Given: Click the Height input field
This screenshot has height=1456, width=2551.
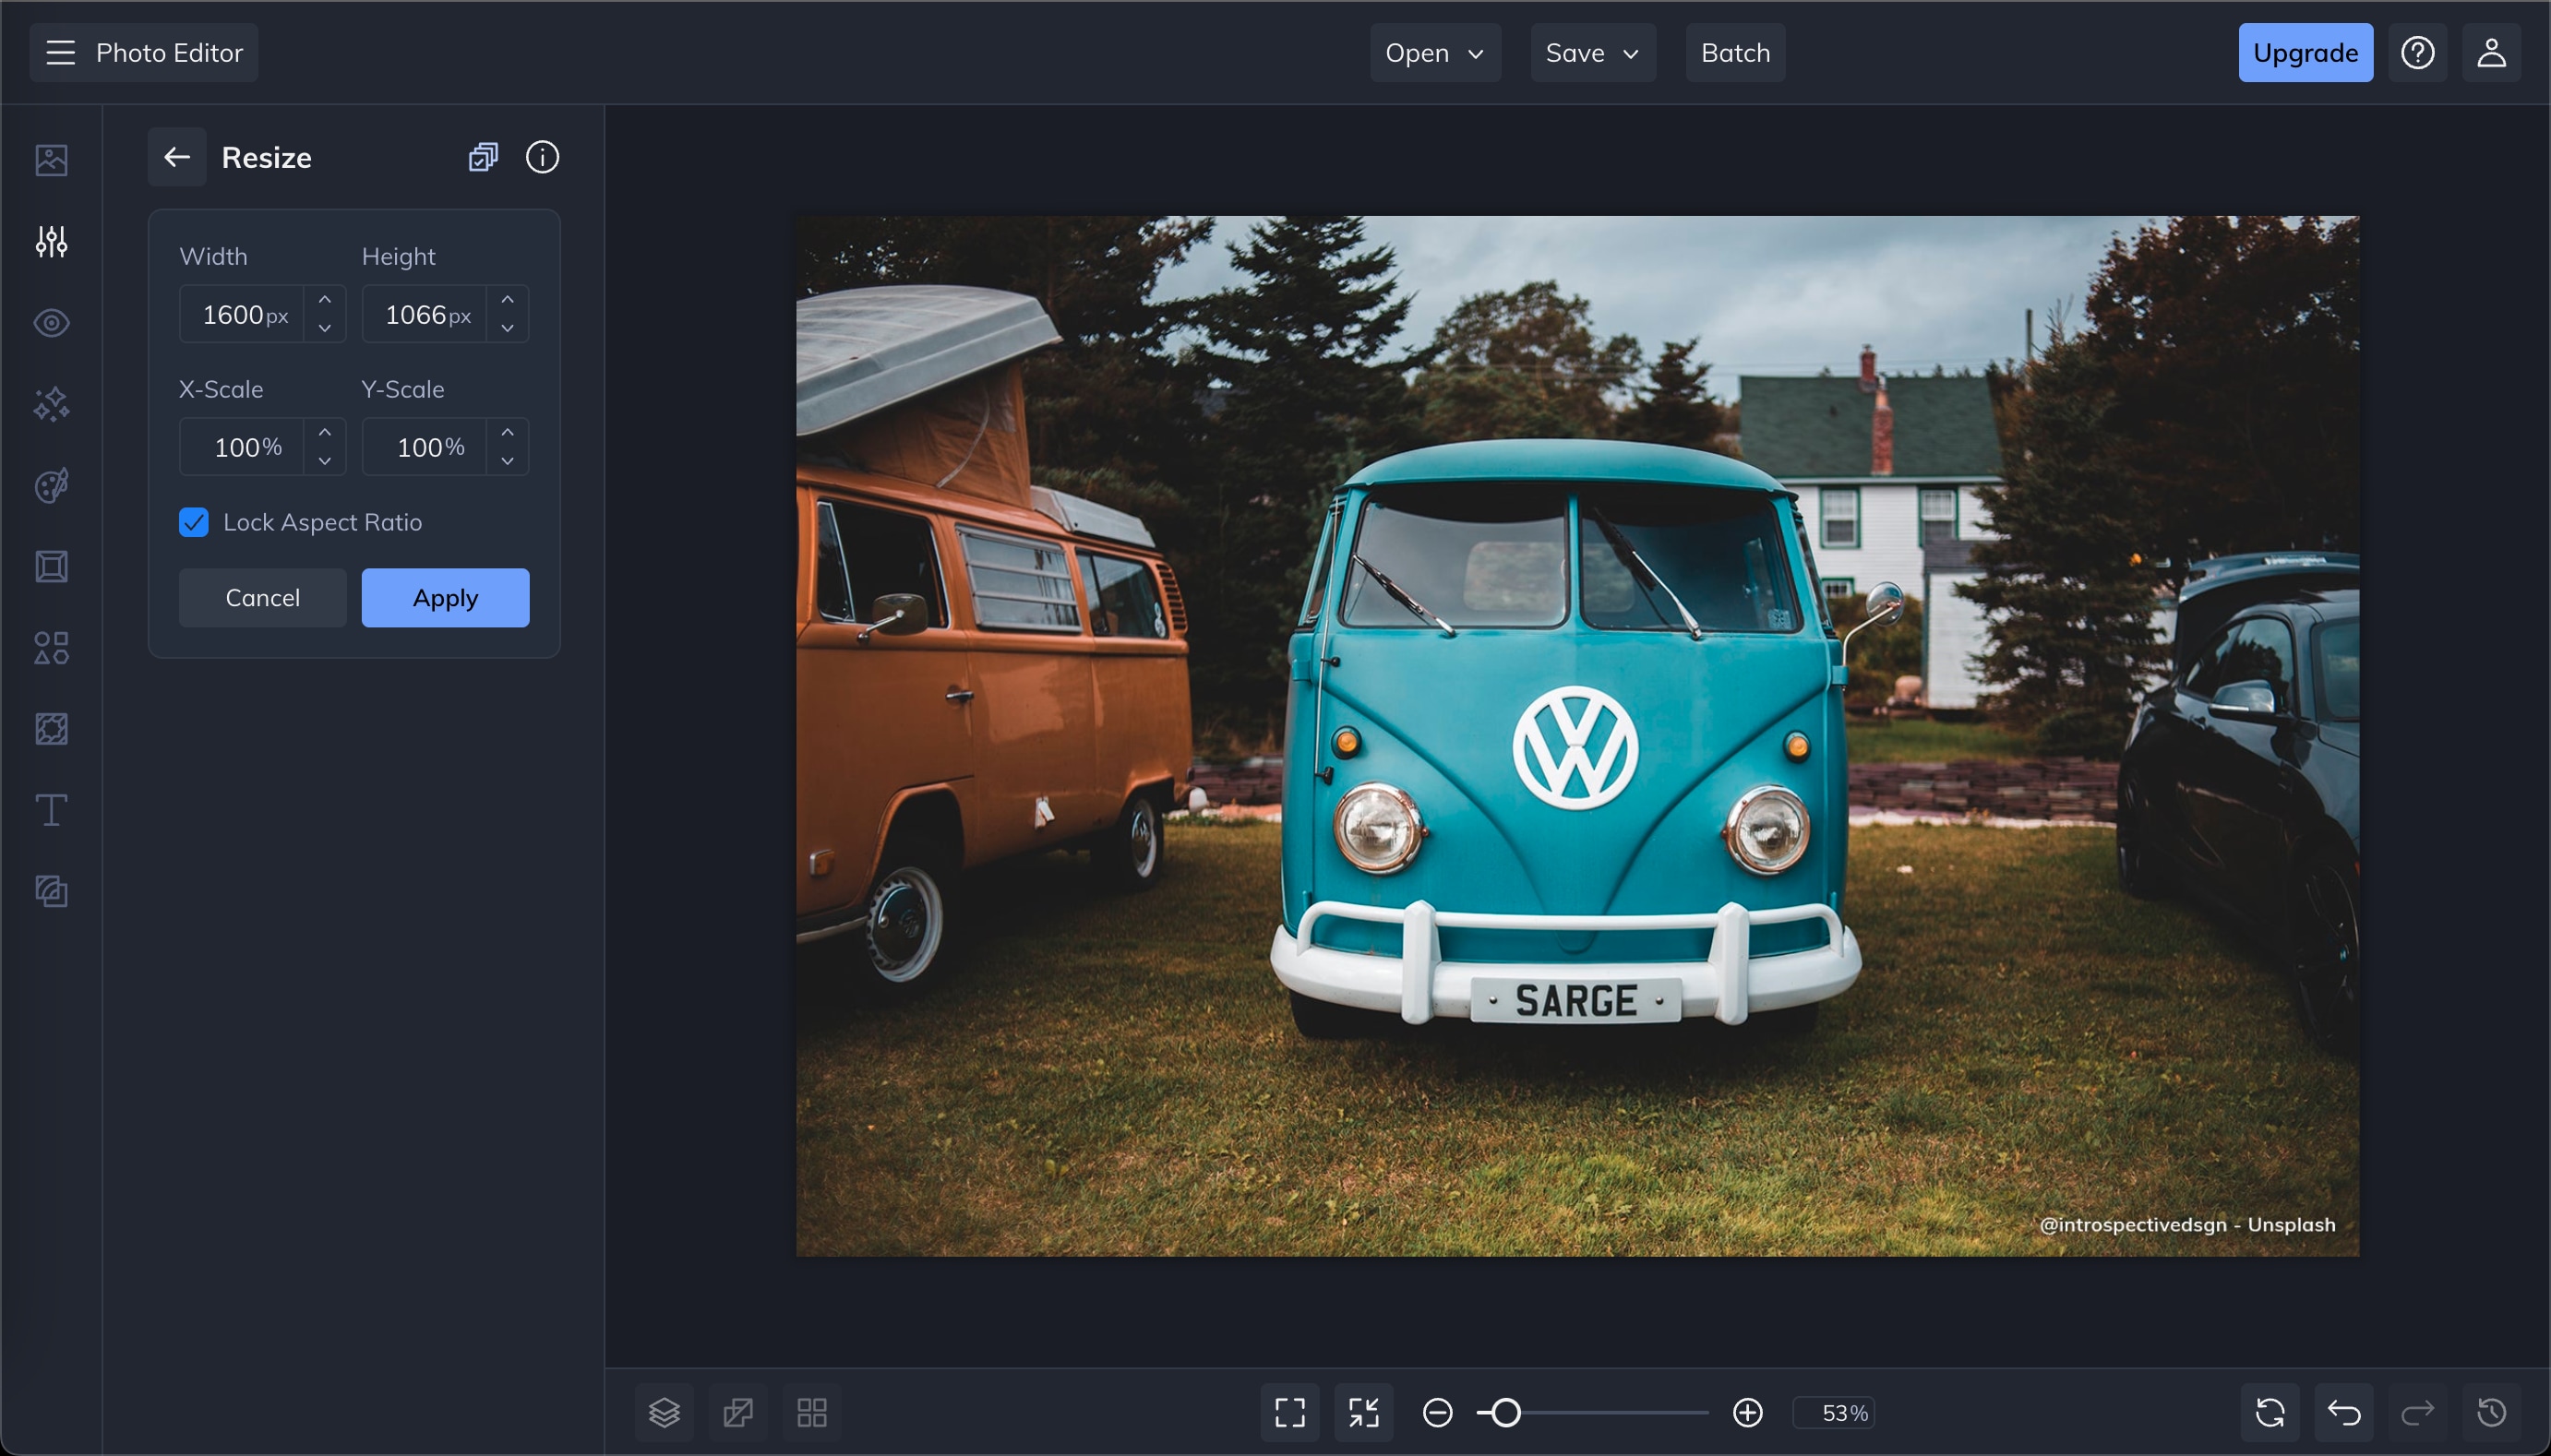Looking at the screenshot, I should tap(425, 314).
